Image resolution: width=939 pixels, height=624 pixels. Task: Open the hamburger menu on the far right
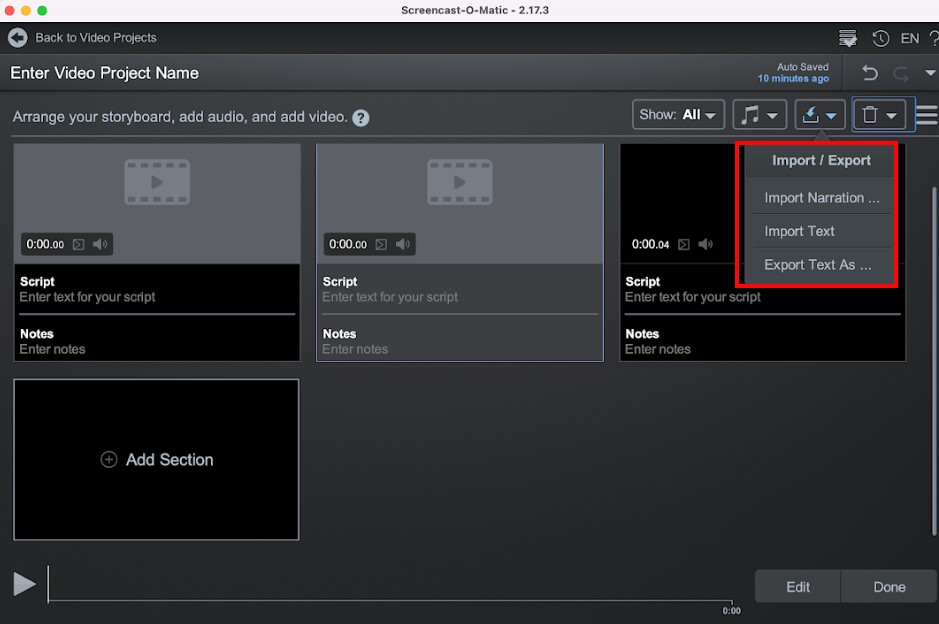point(927,113)
